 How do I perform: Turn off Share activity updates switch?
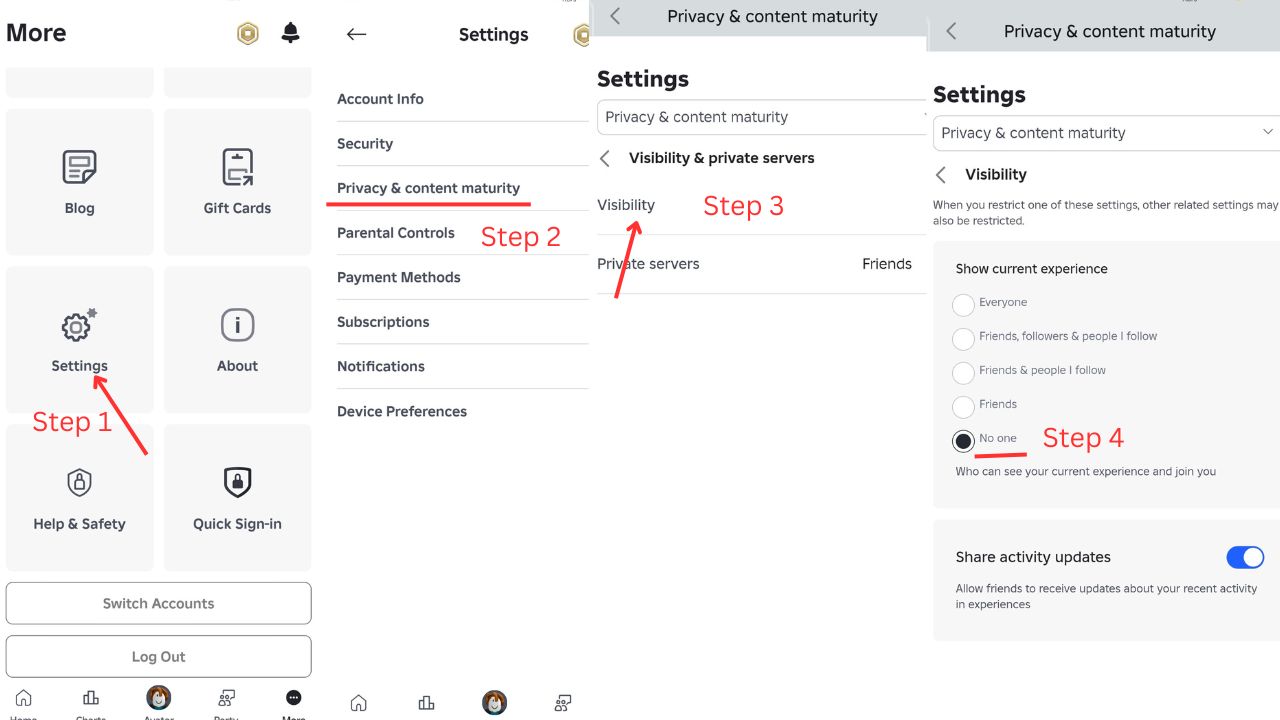[1245, 557]
